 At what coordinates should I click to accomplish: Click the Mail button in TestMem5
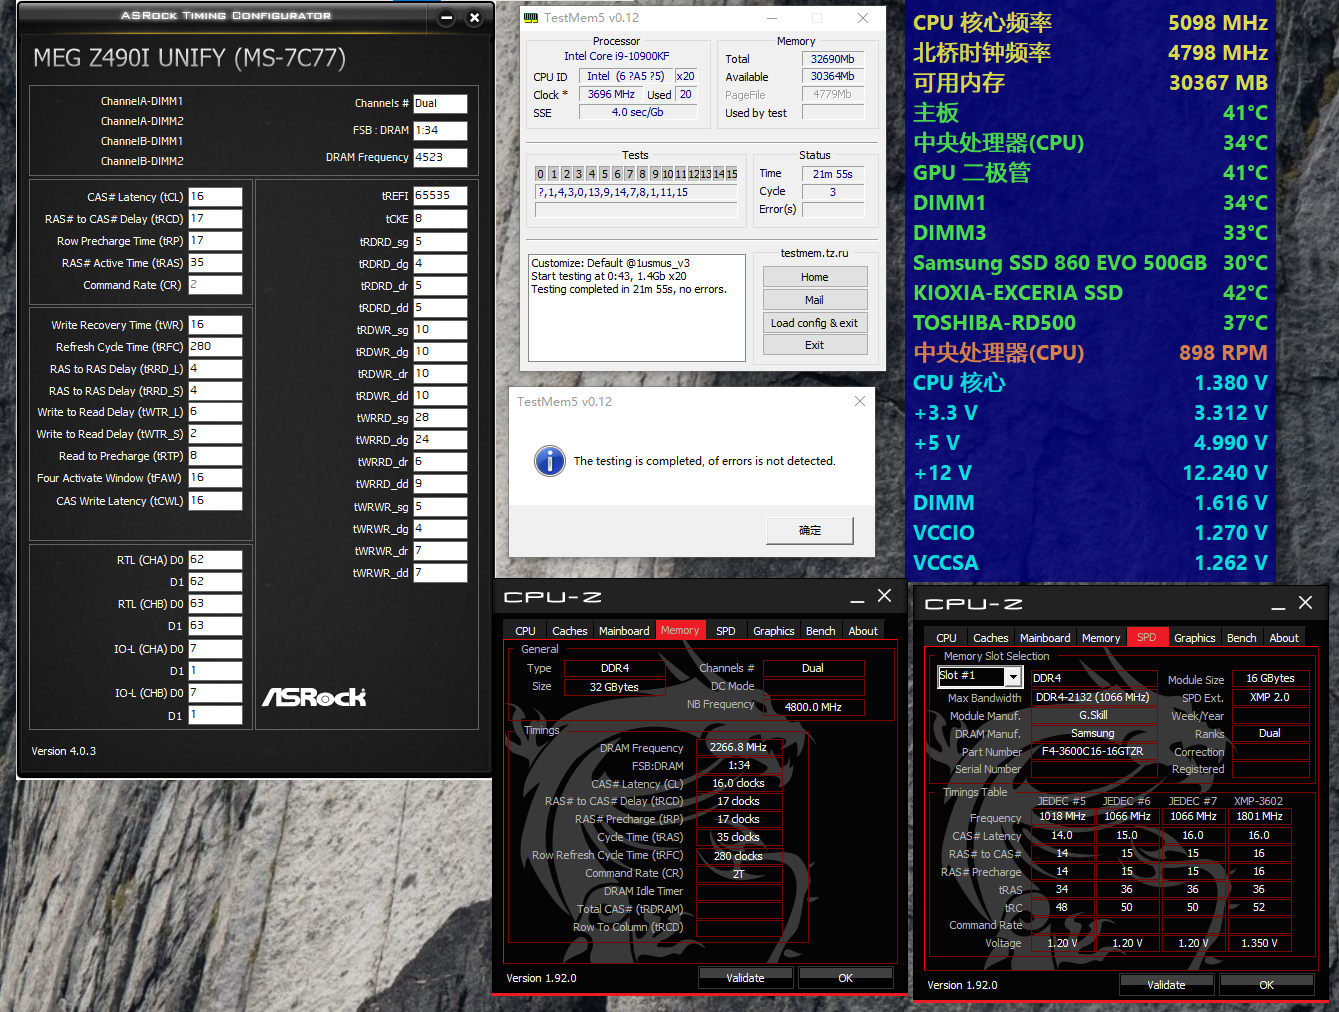(x=814, y=300)
